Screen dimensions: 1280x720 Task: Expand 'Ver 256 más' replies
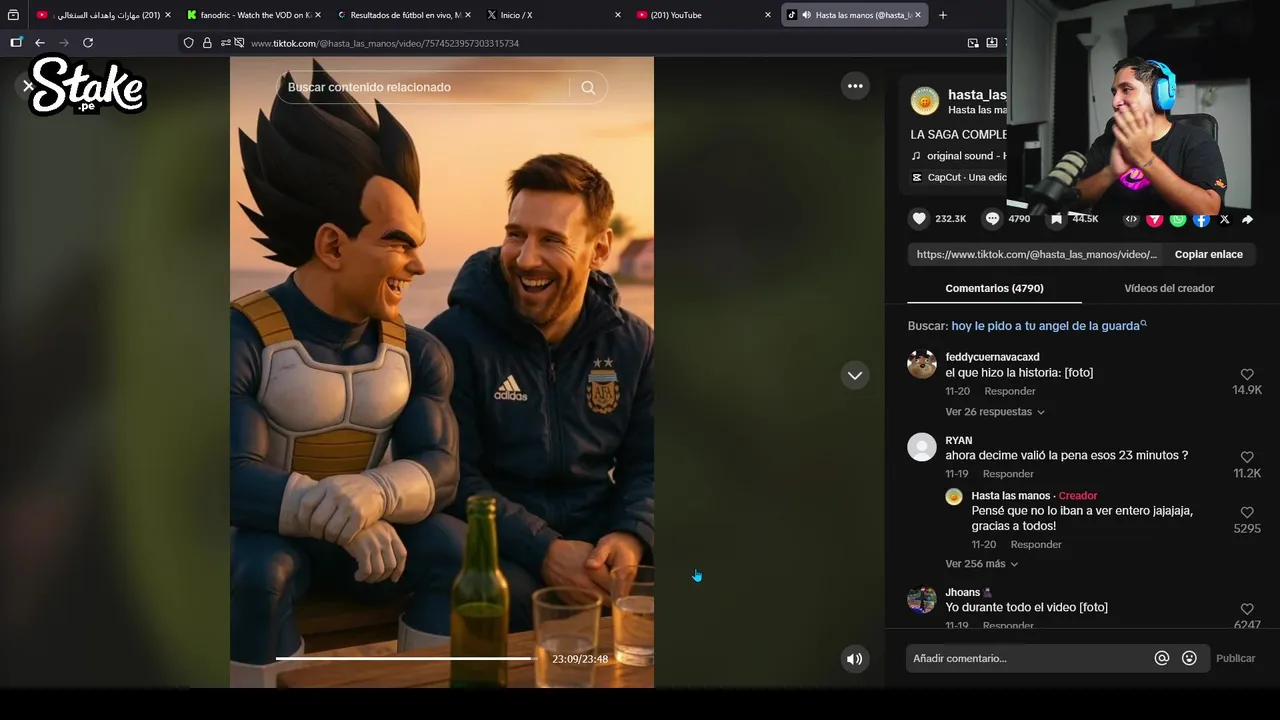(982, 564)
